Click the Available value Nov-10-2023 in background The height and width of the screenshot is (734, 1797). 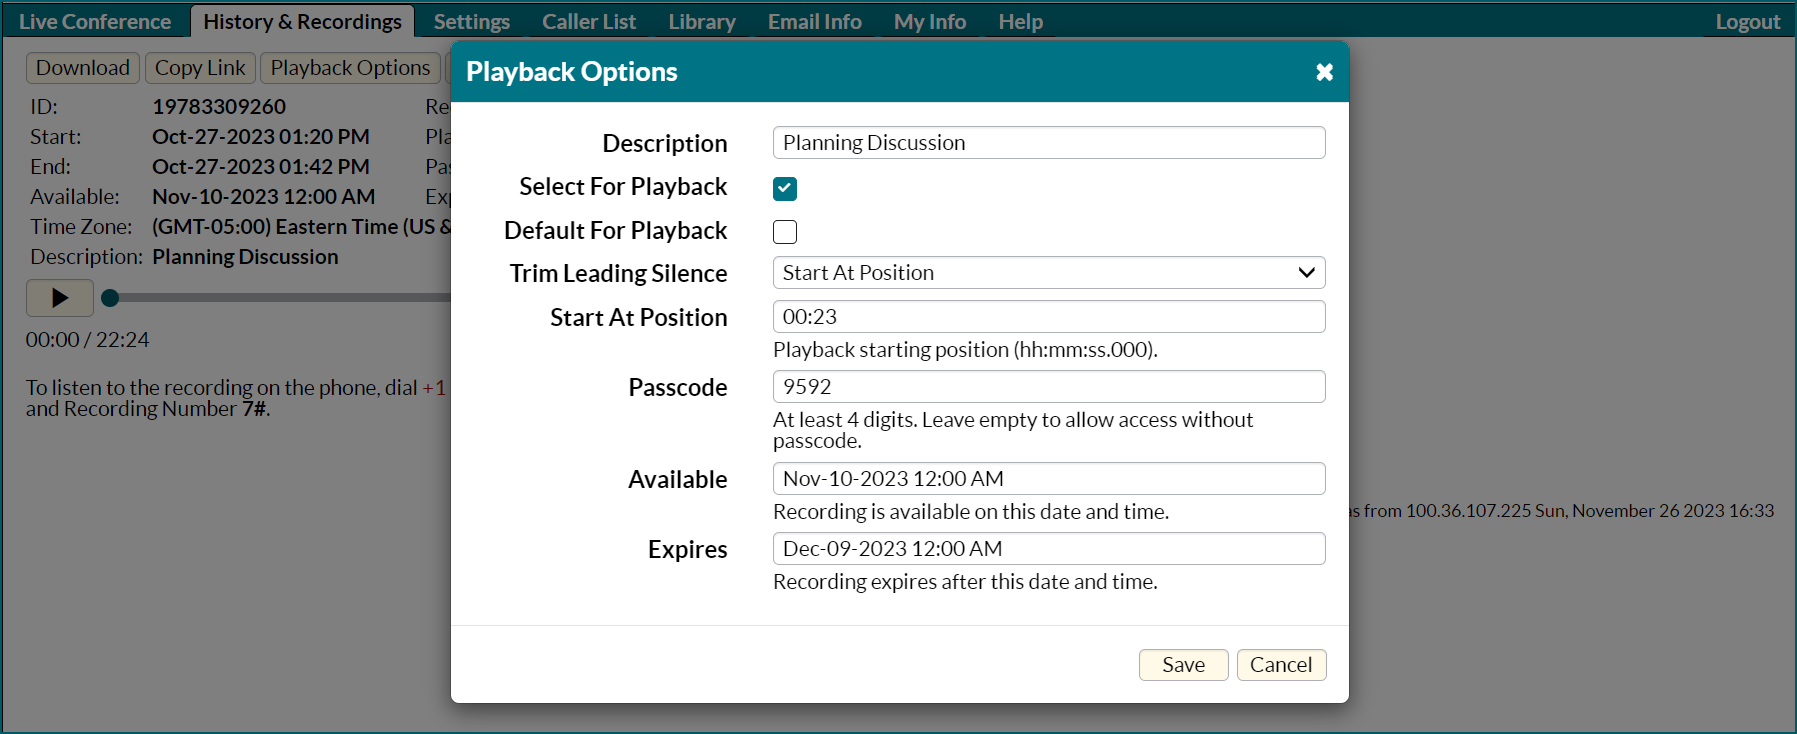point(264,197)
